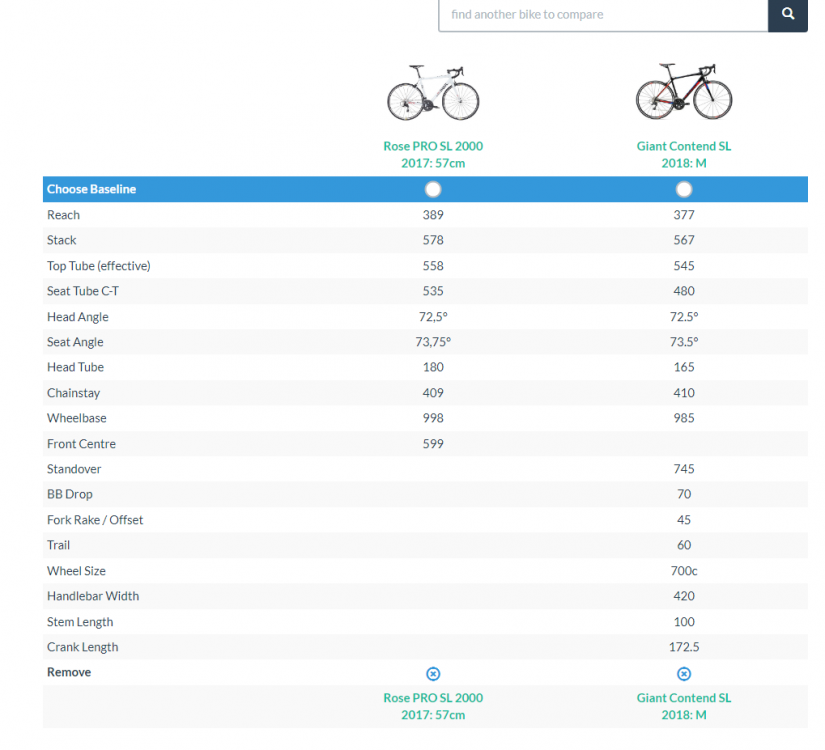Viewport: 825px width, 750px height.
Task: Click the Stem Length label
Action: 79,622
